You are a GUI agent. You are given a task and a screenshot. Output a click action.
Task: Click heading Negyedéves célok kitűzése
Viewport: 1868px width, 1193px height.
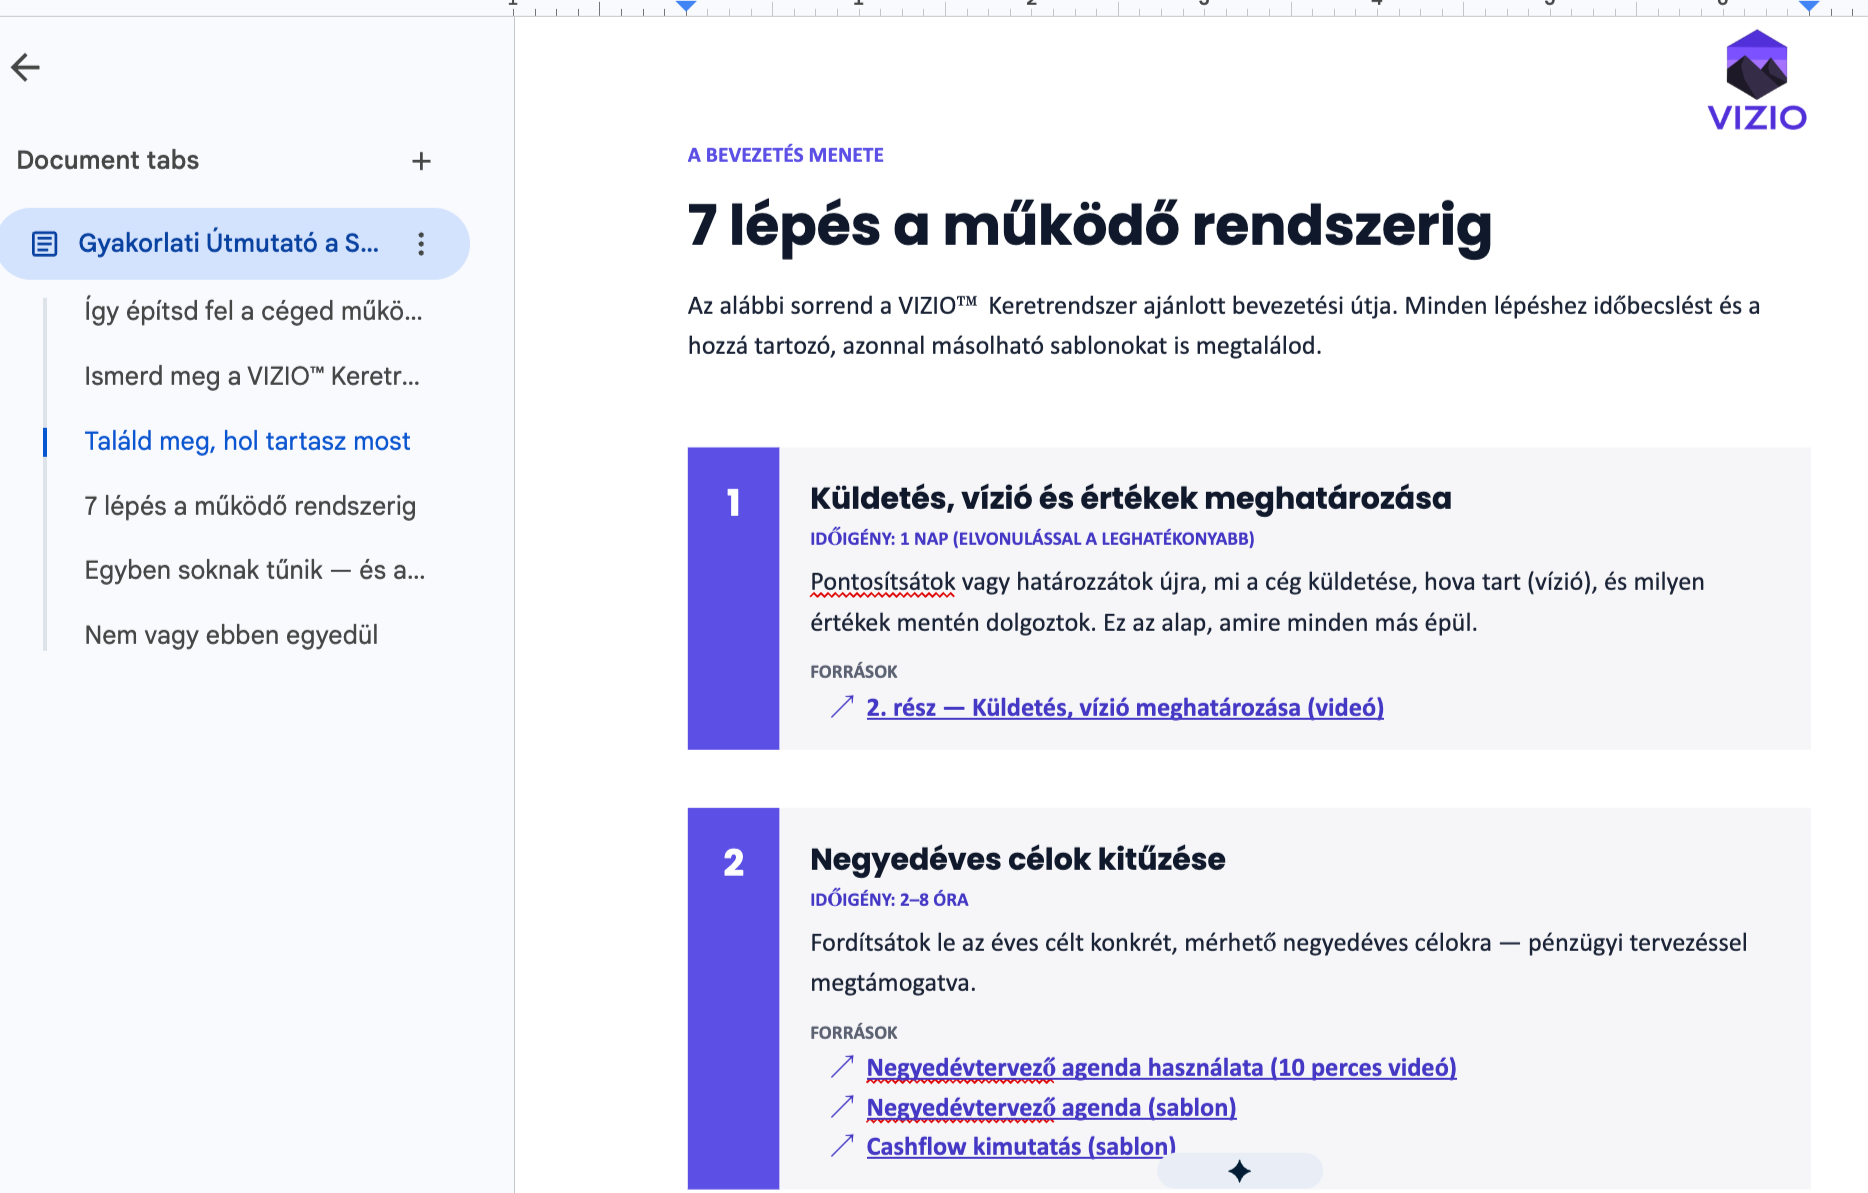click(1018, 859)
